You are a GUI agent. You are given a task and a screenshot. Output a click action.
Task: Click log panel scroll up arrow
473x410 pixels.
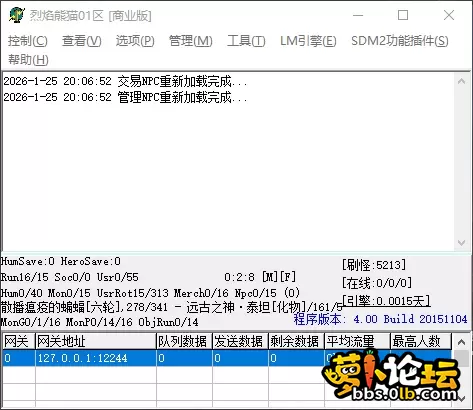461,81
